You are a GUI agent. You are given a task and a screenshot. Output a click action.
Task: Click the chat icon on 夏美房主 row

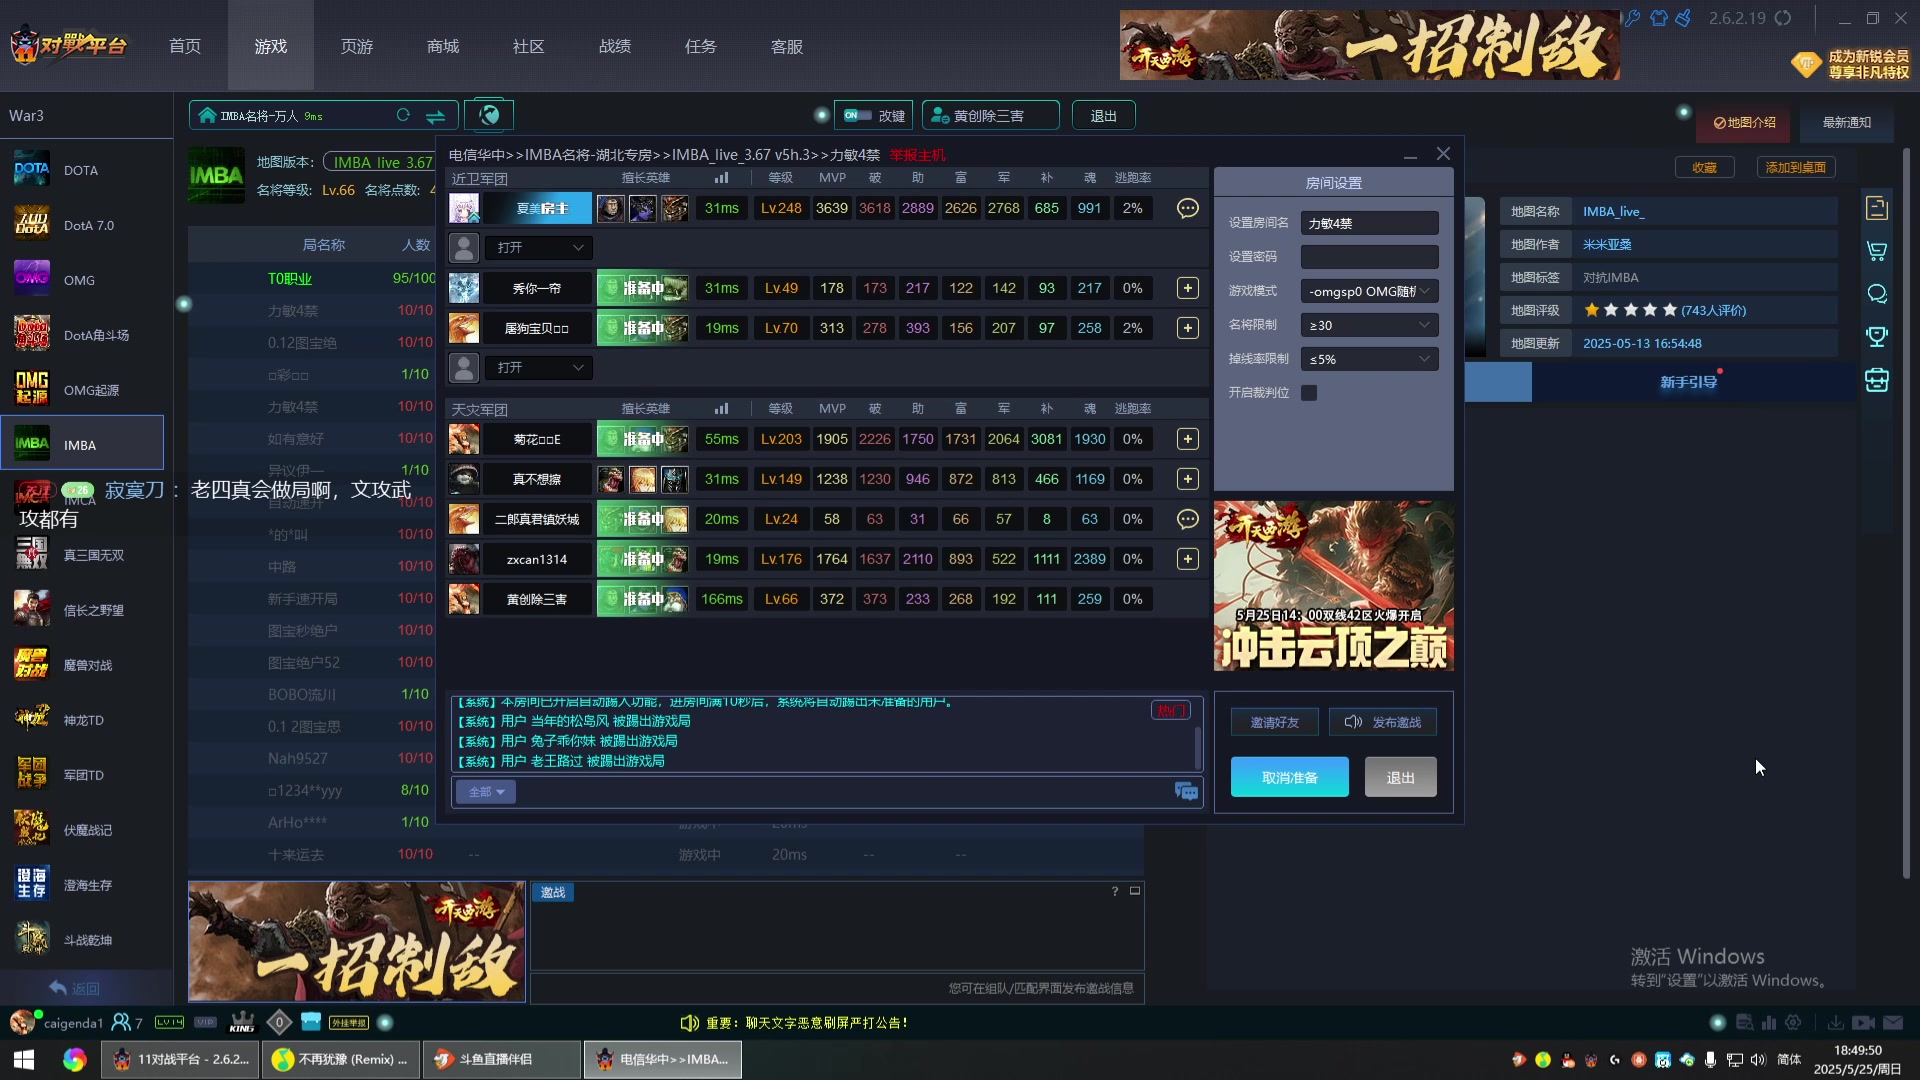tap(1187, 208)
